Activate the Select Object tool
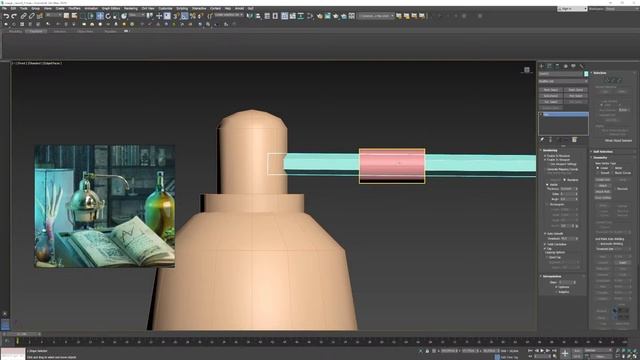640x360 pixels. (x=66, y=16)
